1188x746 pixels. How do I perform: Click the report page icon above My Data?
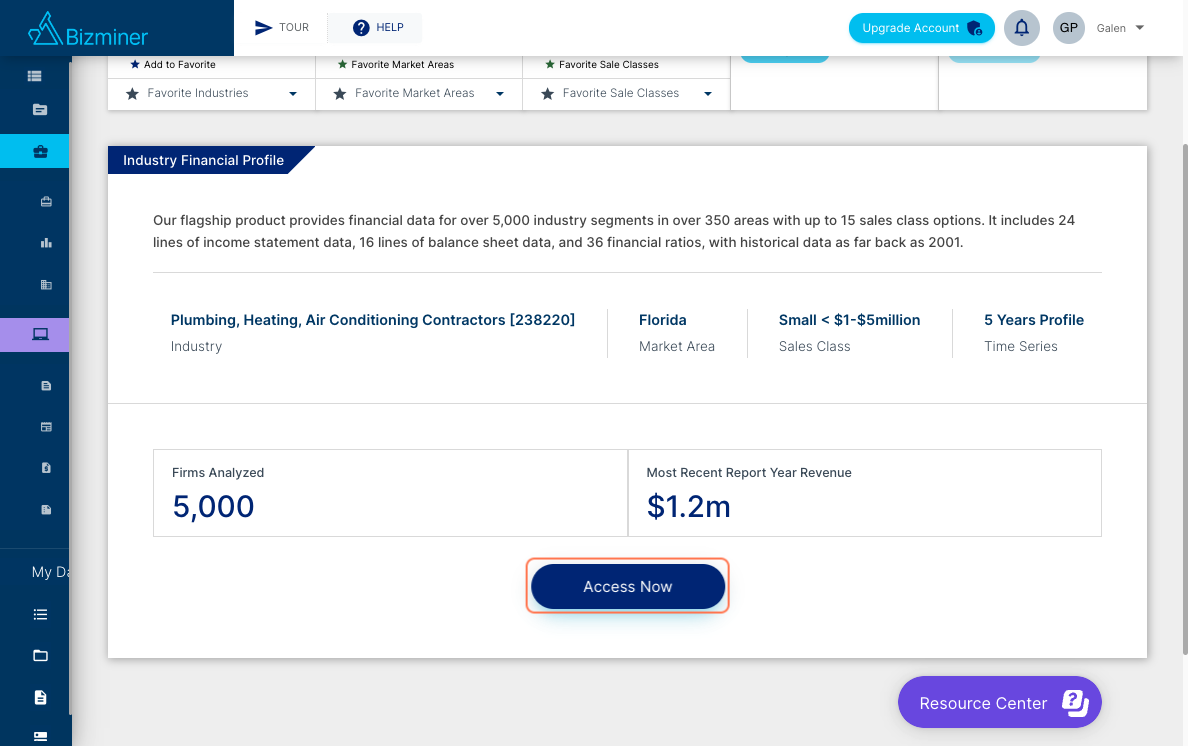46,510
